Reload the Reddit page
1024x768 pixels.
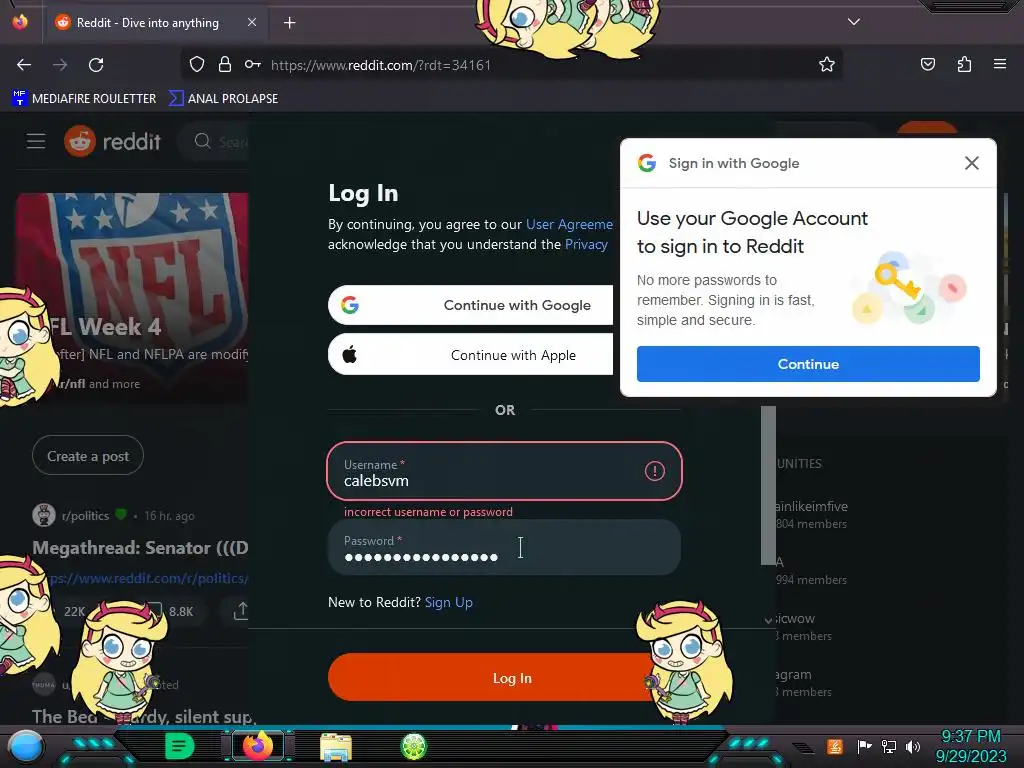click(x=96, y=65)
